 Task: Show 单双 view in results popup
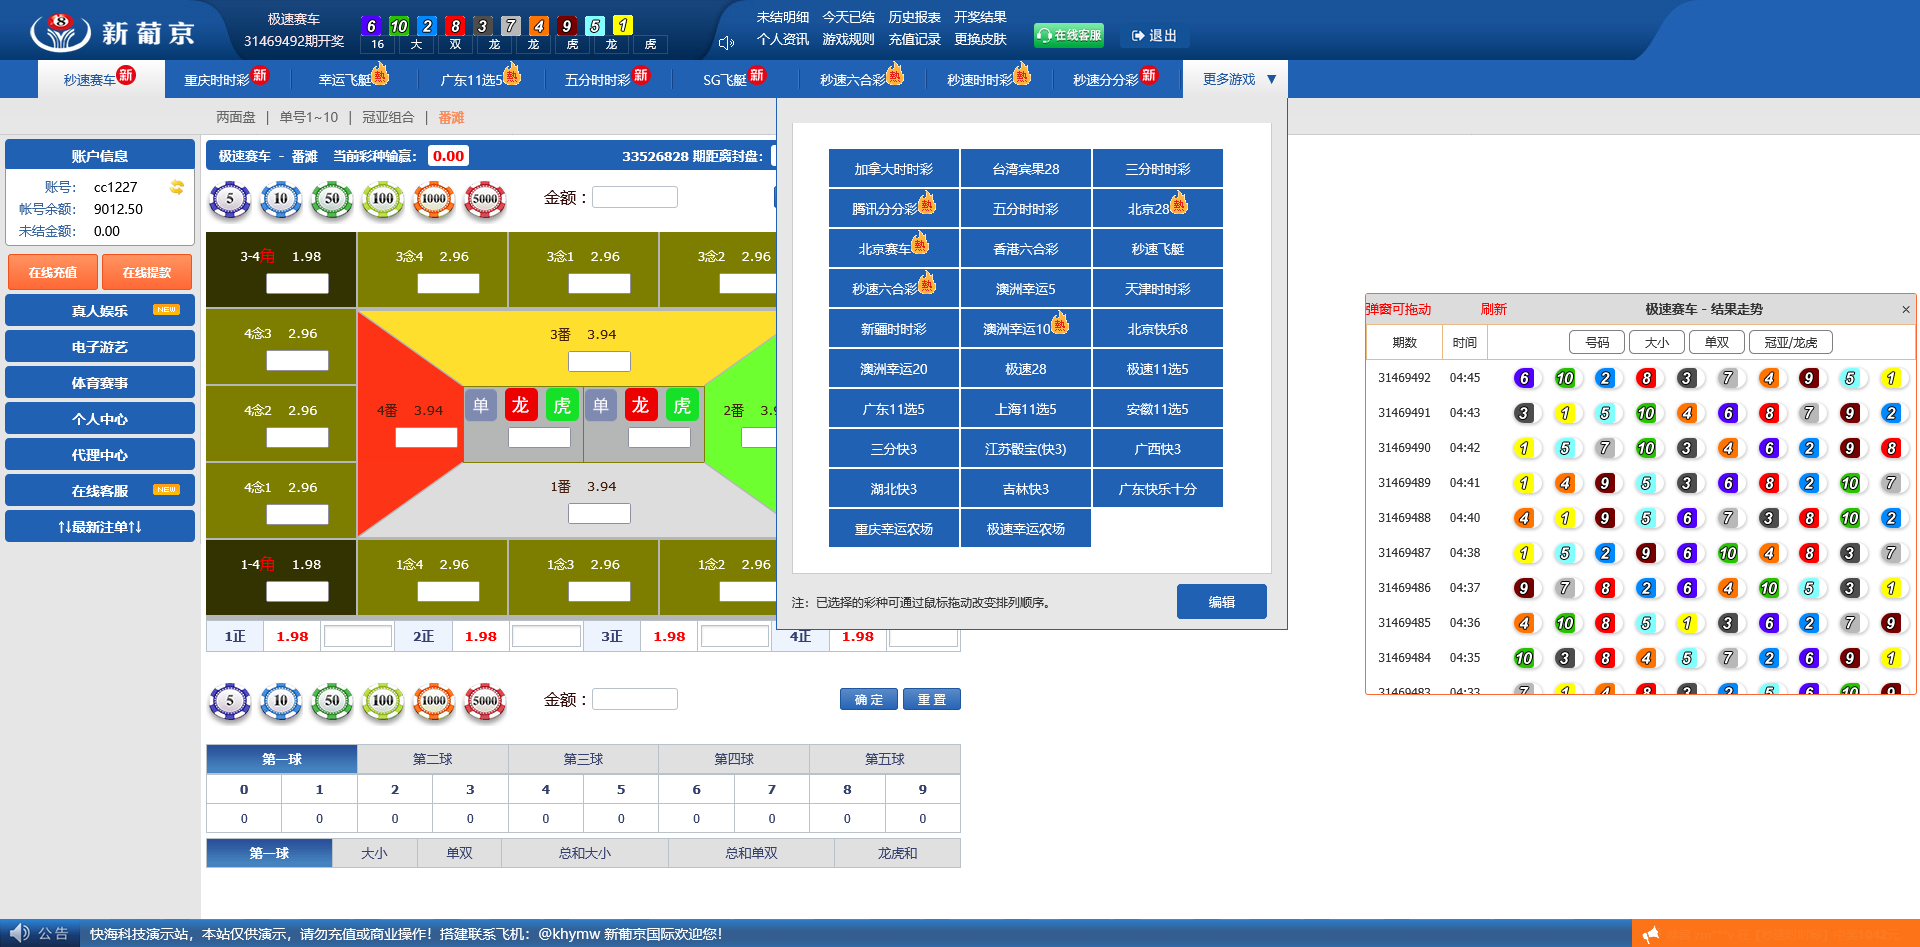(1717, 342)
